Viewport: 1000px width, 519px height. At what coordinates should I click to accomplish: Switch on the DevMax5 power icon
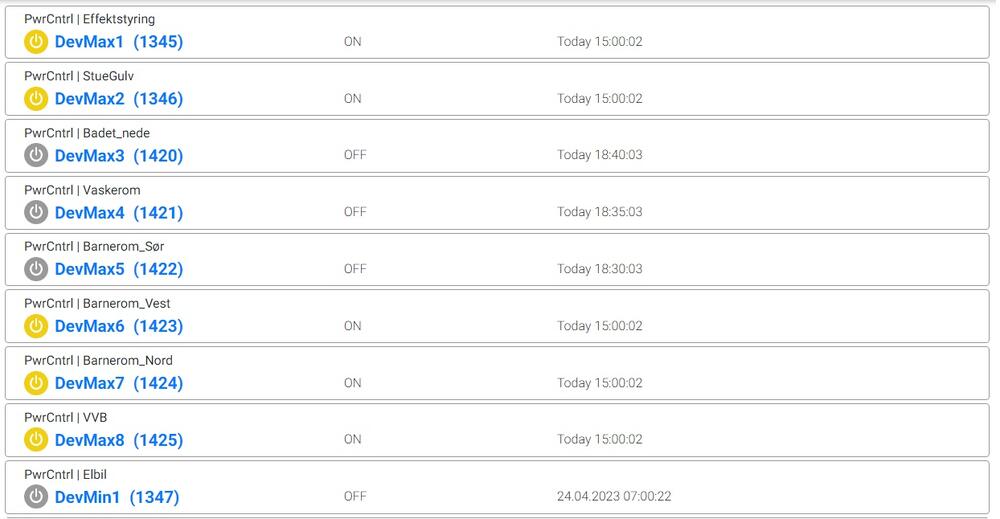[x=36, y=269]
